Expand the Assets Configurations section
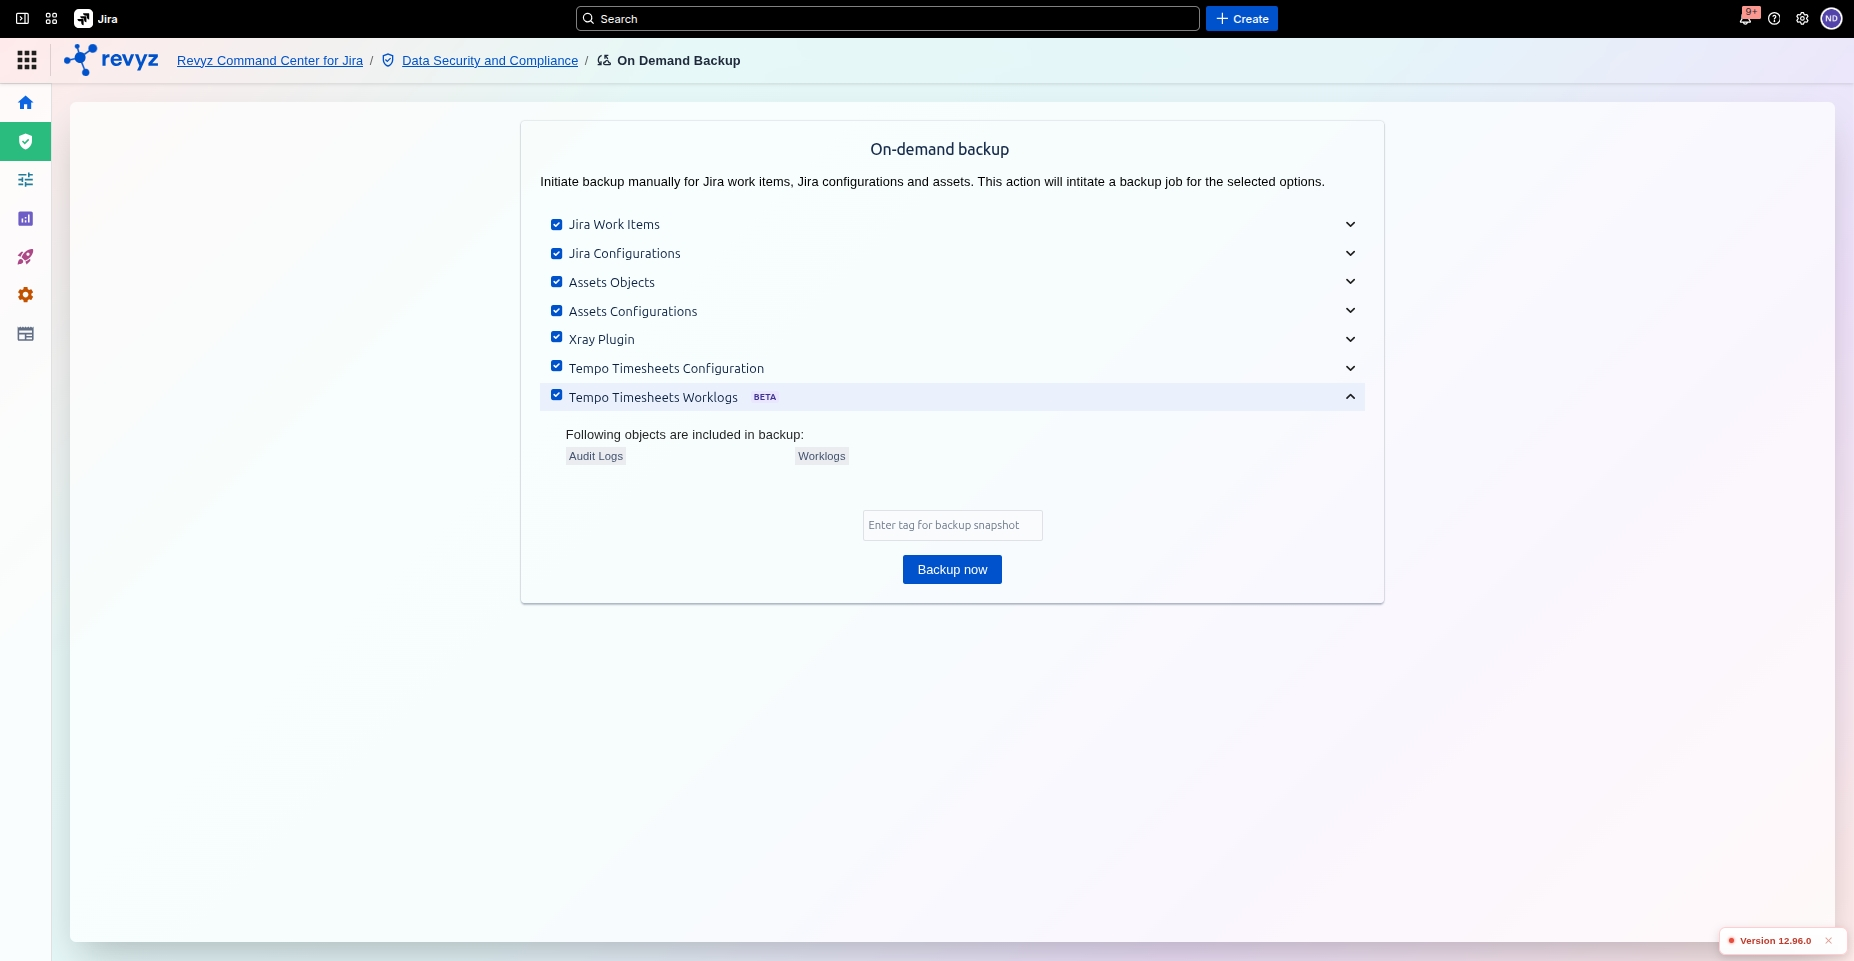This screenshot has height=961, width=1854. pyautogui.click(x=1350, y=311)
